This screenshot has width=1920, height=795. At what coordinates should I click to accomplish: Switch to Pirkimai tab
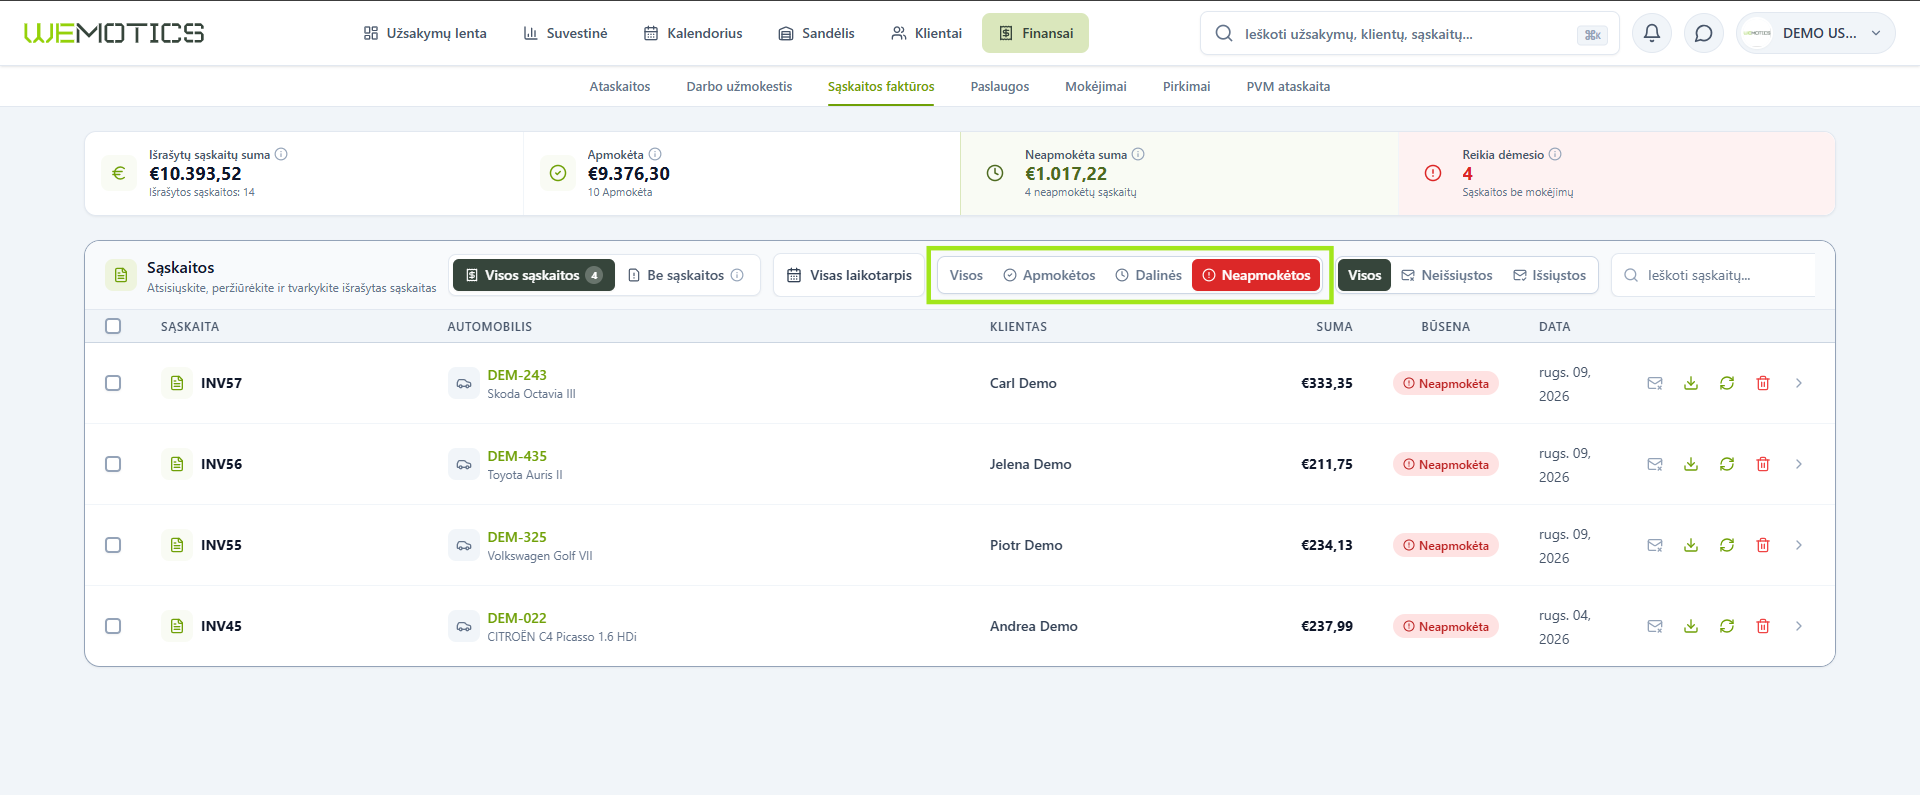click(x=1187, y=87)
